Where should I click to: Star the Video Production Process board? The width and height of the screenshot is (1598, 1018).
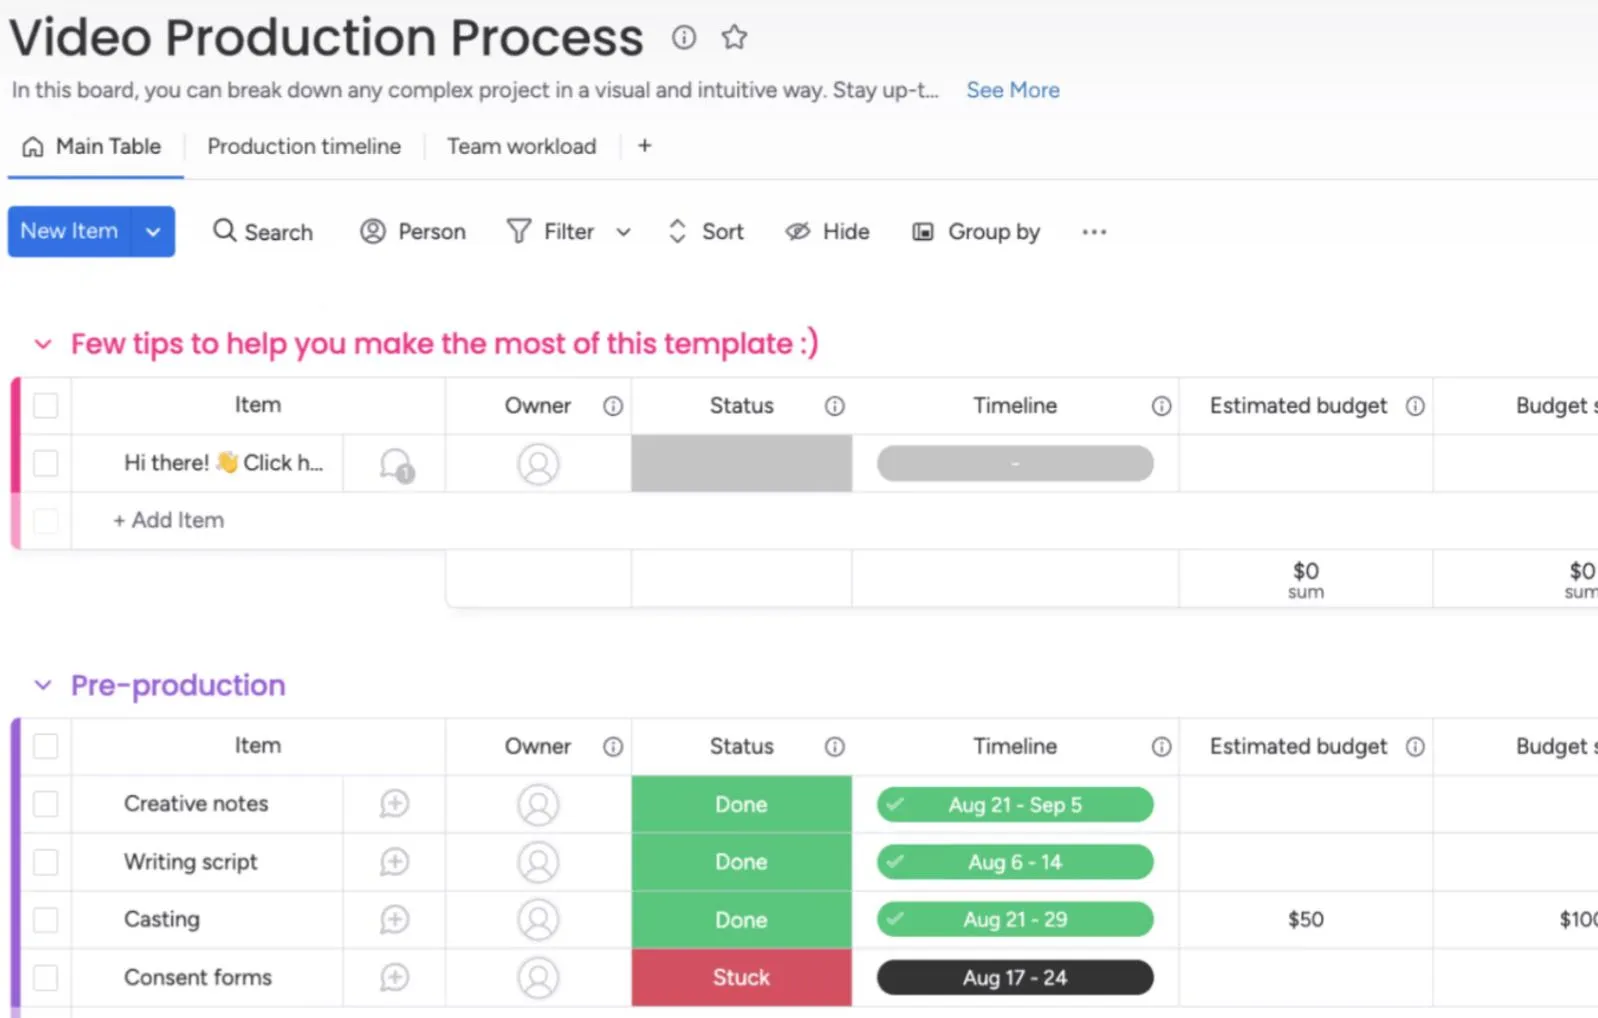[x=734, y=38]
